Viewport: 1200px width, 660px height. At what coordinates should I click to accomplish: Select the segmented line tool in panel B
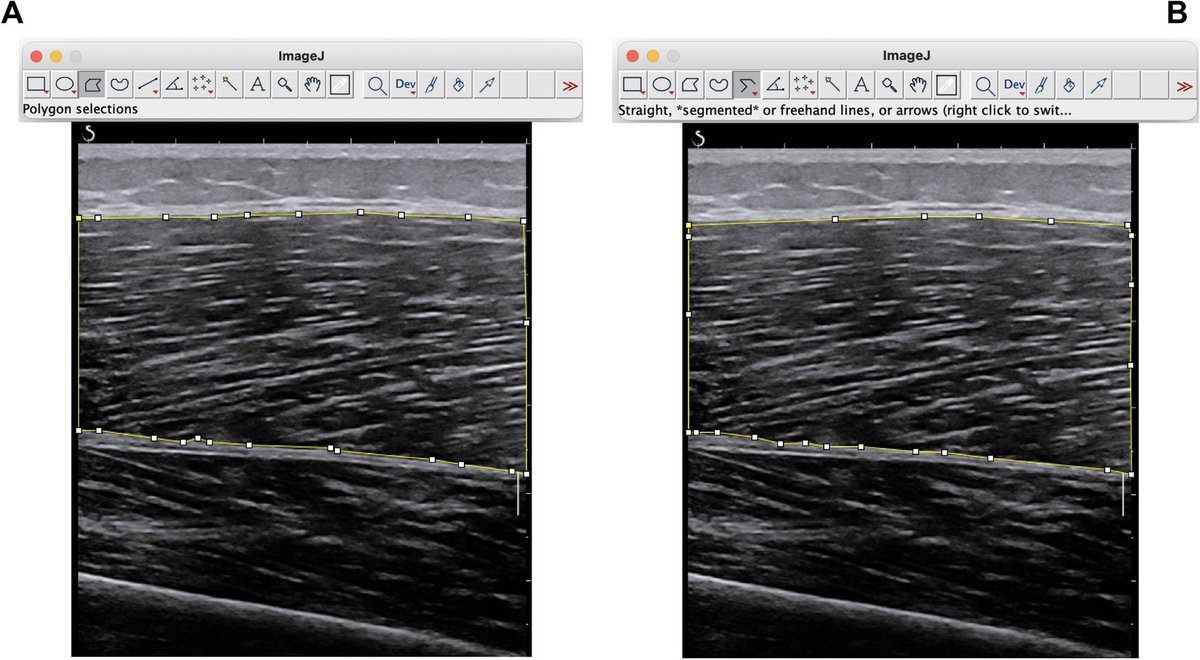pos(745,85)
